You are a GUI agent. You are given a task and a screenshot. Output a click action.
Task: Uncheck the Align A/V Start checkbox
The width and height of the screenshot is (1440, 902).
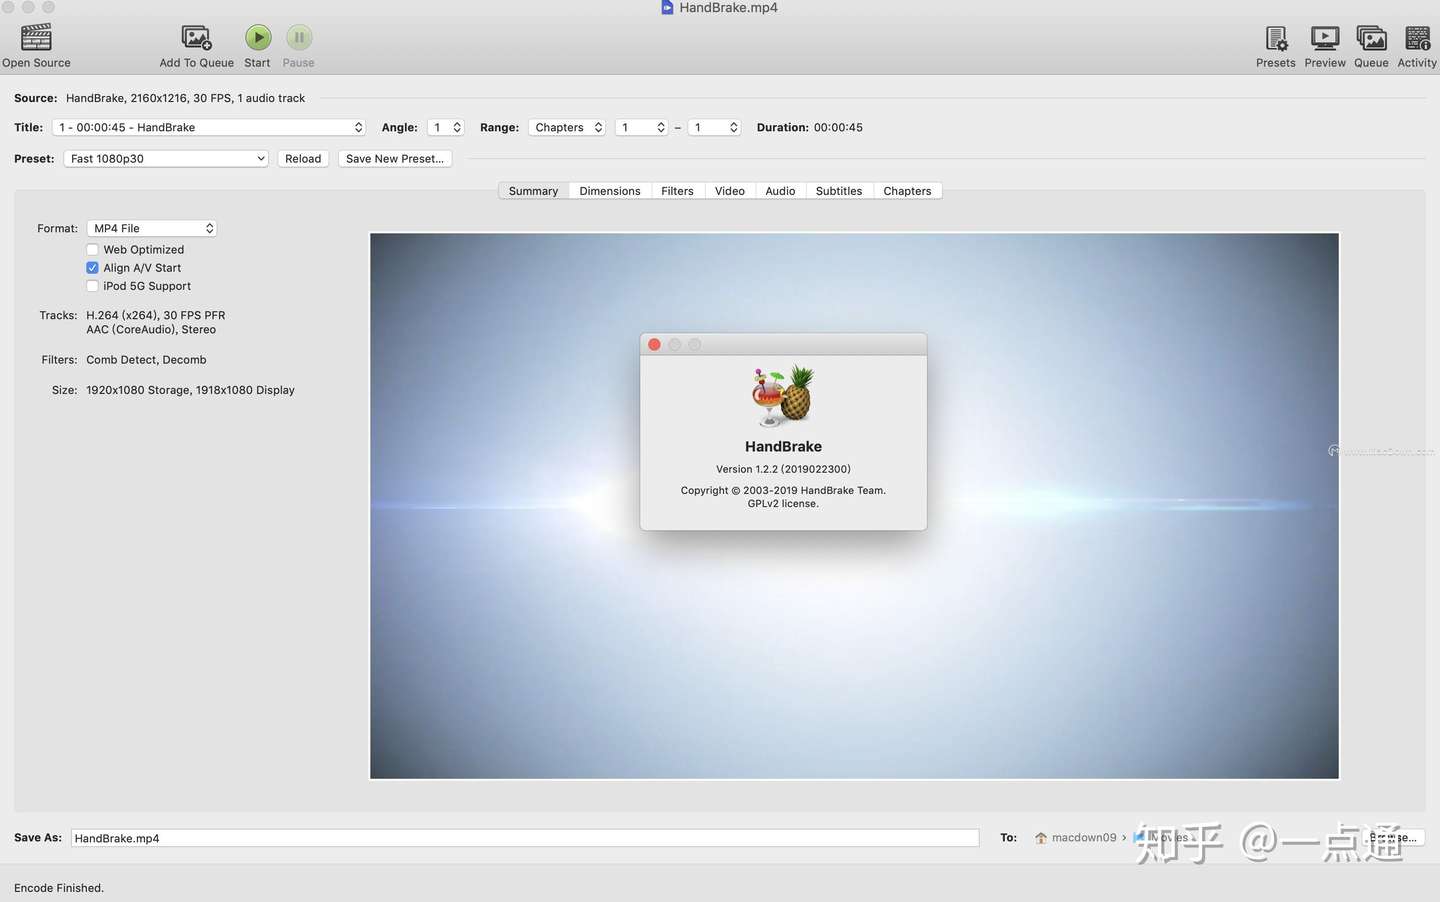click(92, 268)
